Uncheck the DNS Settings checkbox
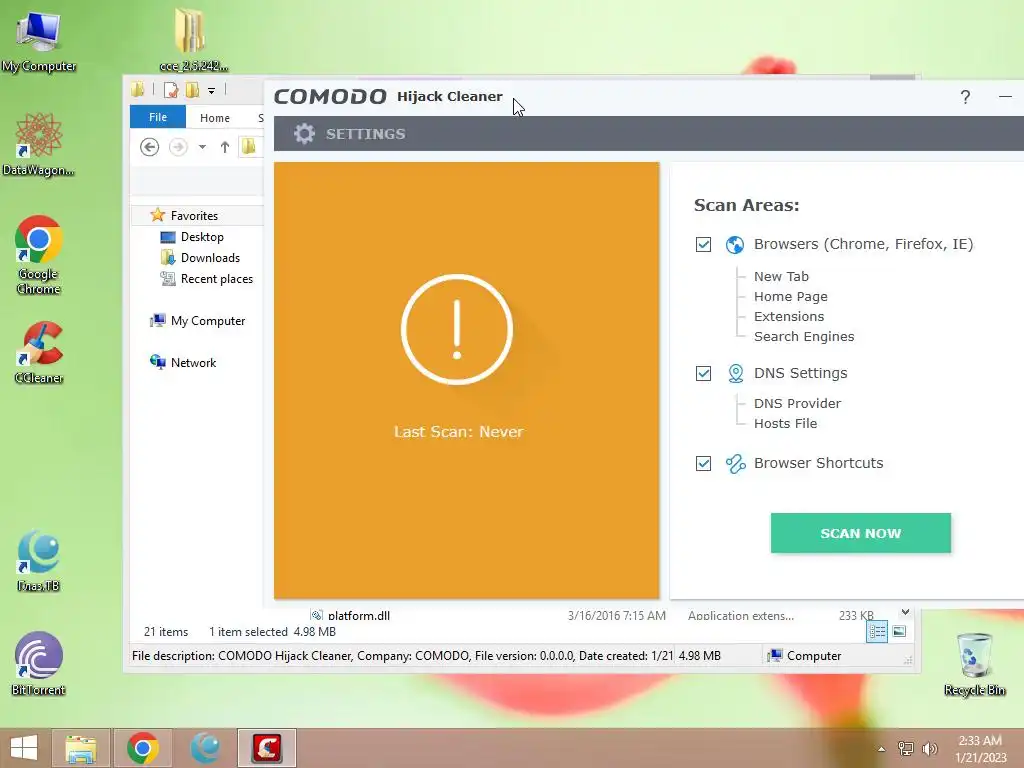Screen dimensions: 1024x768 pos(703,374)
